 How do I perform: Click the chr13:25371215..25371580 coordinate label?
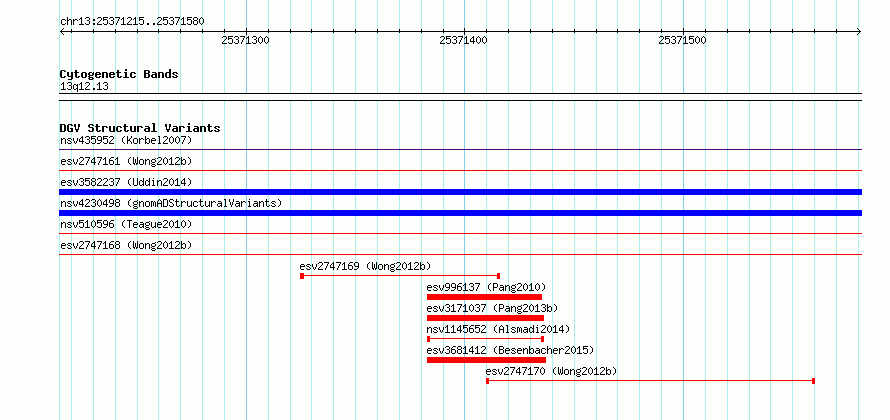(x=132, y=22)
